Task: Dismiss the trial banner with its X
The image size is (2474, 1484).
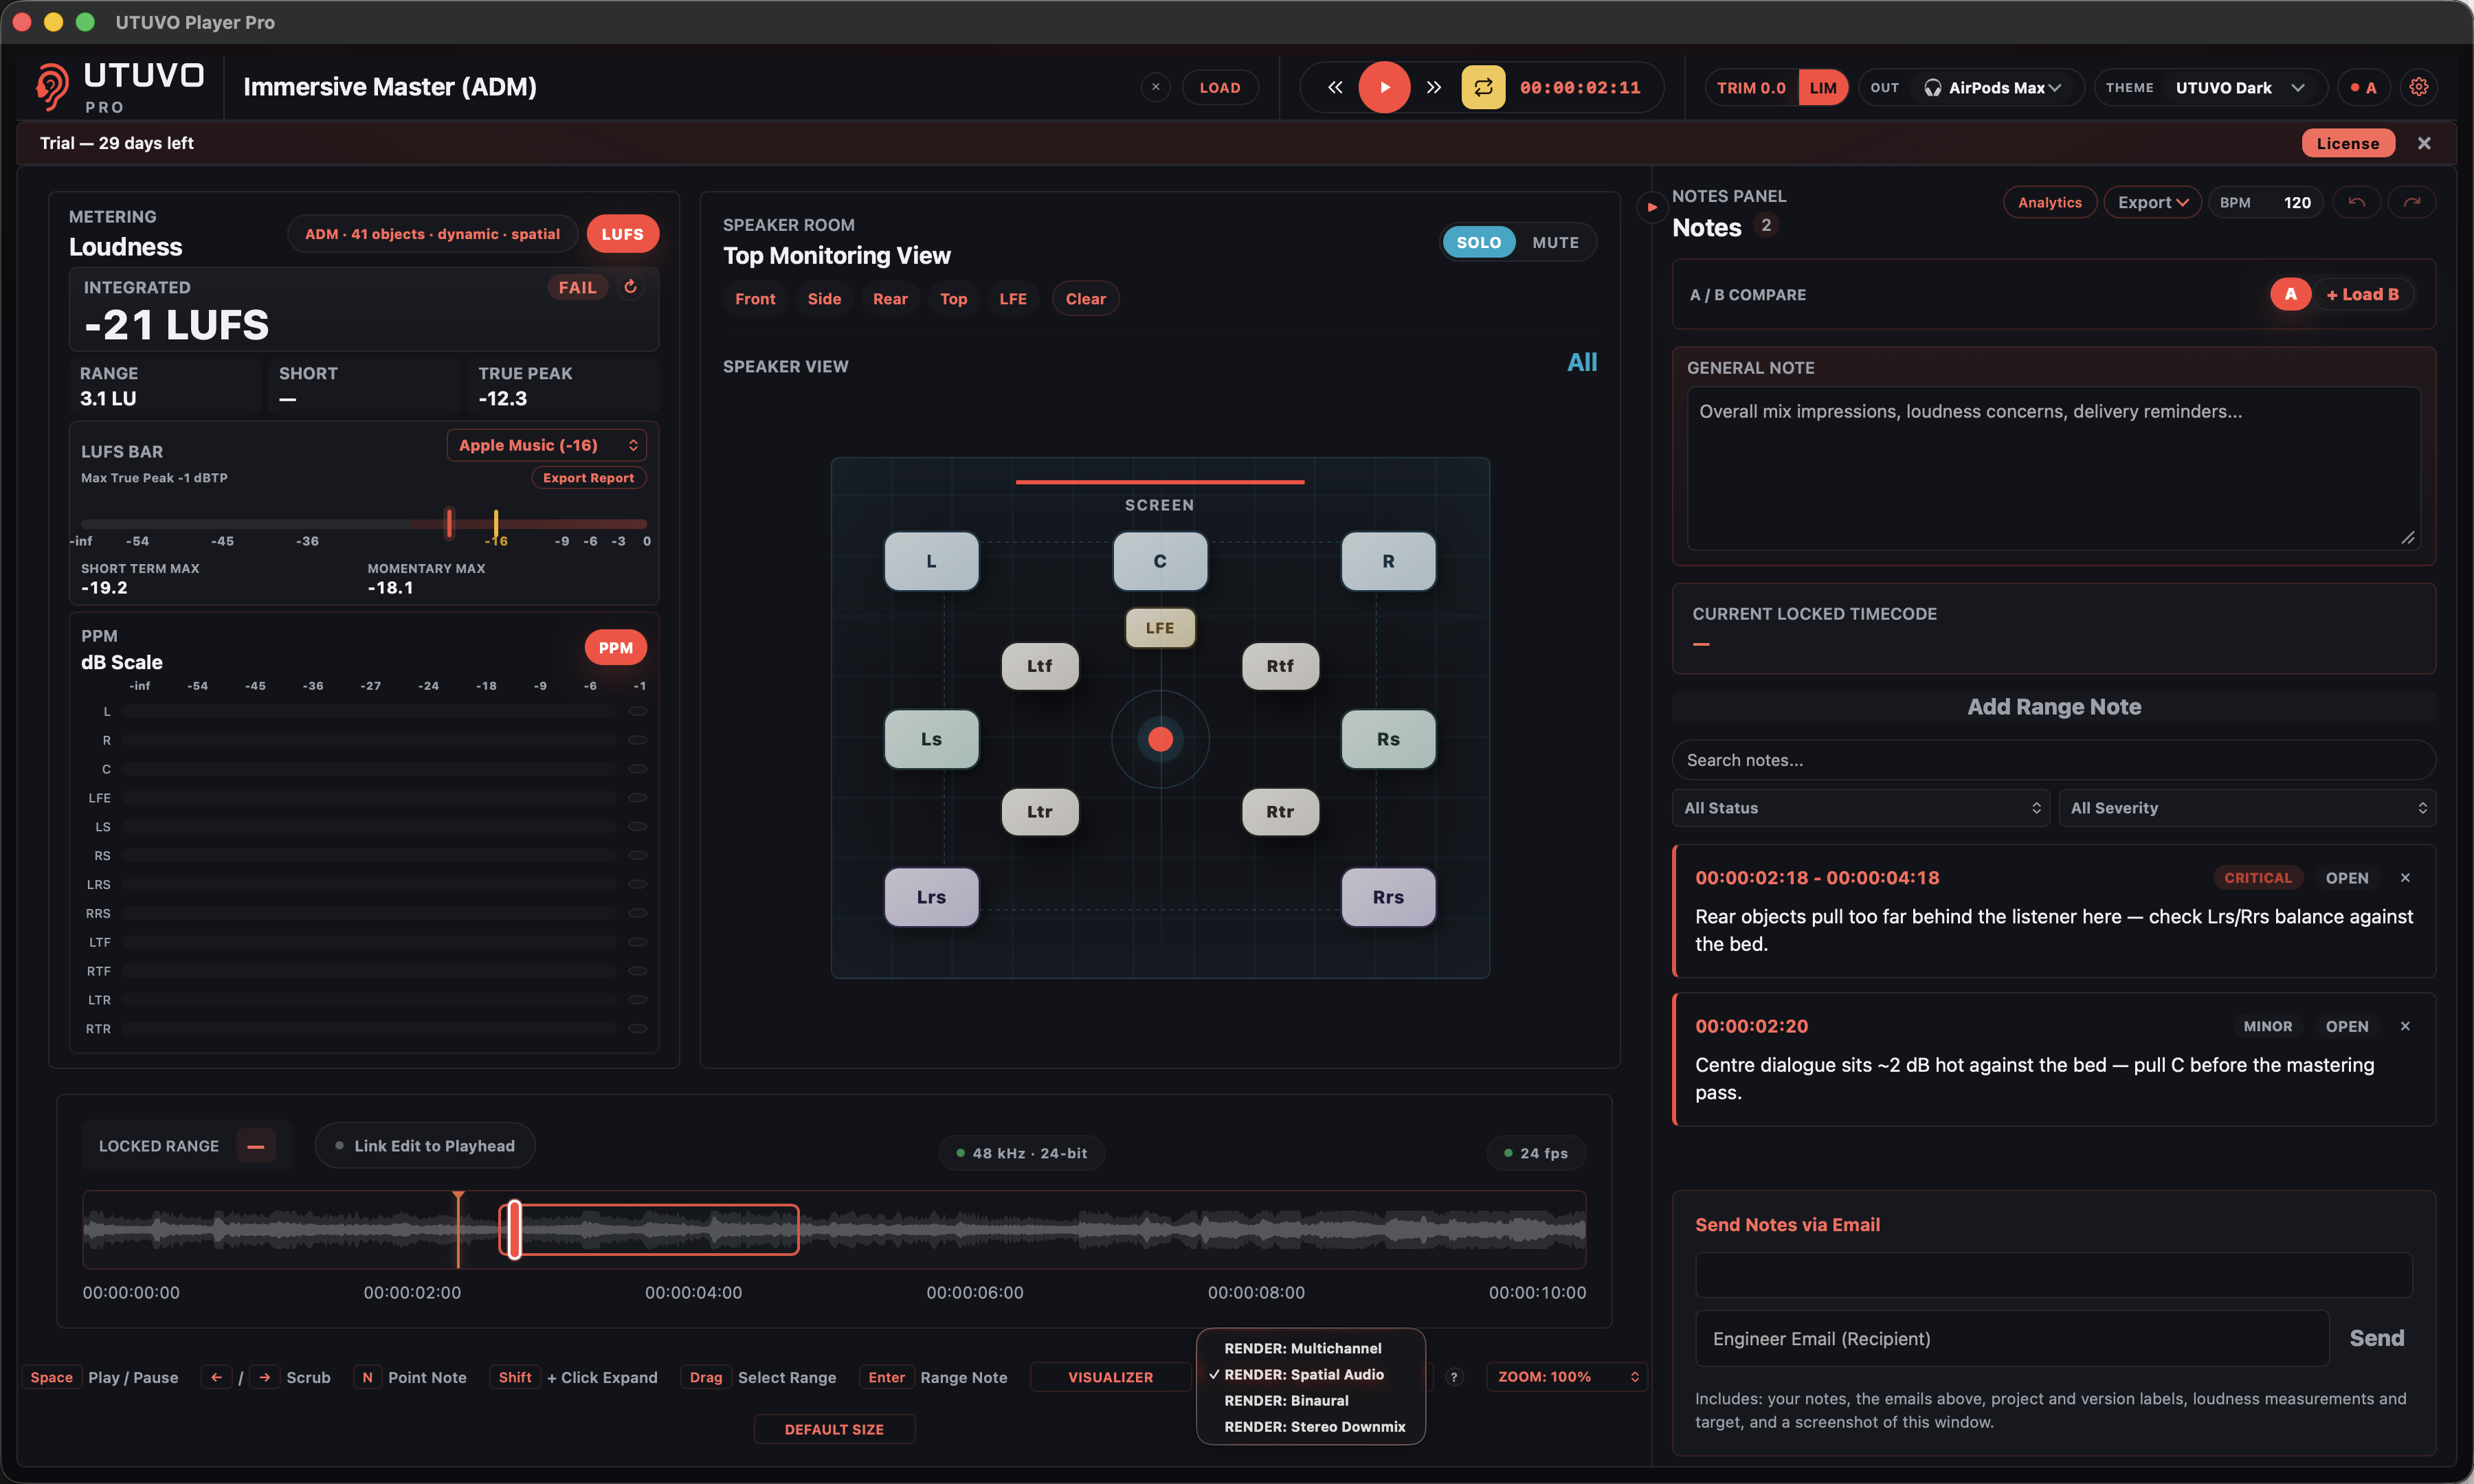Action: click(x=2424, y=143)
